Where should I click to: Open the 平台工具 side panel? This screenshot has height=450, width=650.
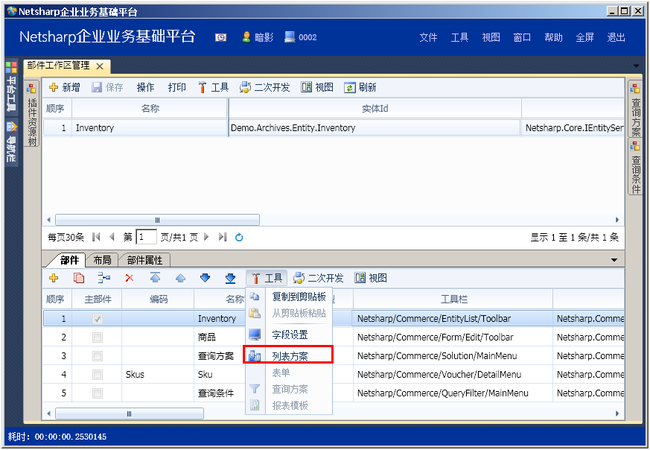pos(12,87)
